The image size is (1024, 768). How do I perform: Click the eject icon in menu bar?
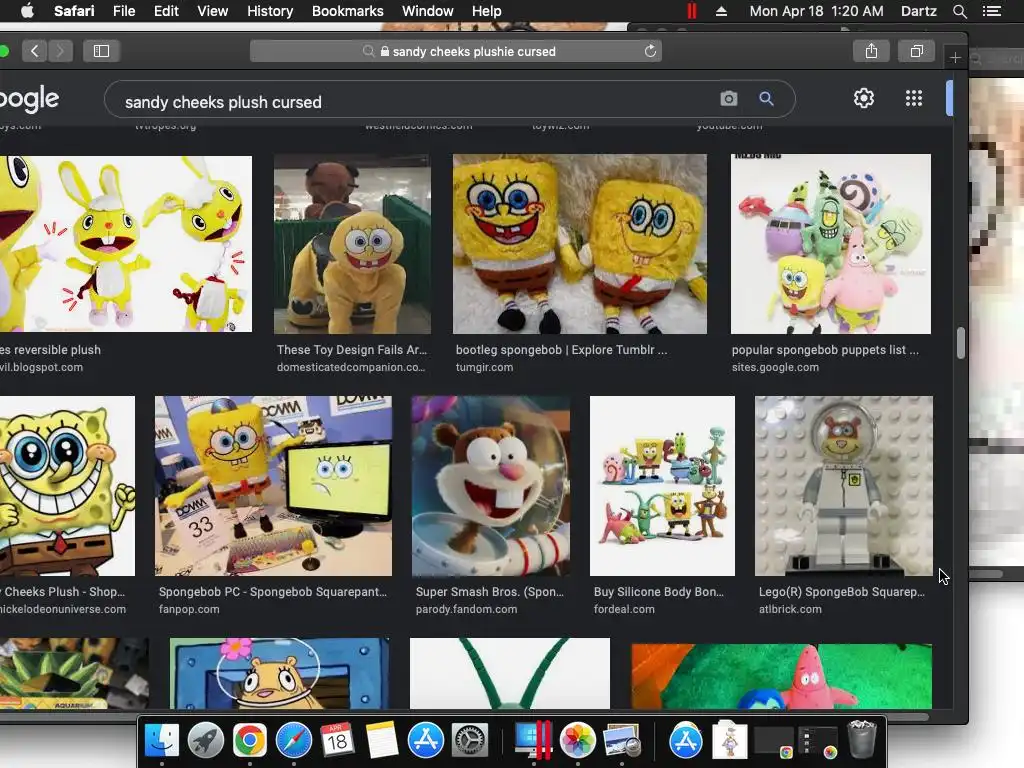(721, 11)
